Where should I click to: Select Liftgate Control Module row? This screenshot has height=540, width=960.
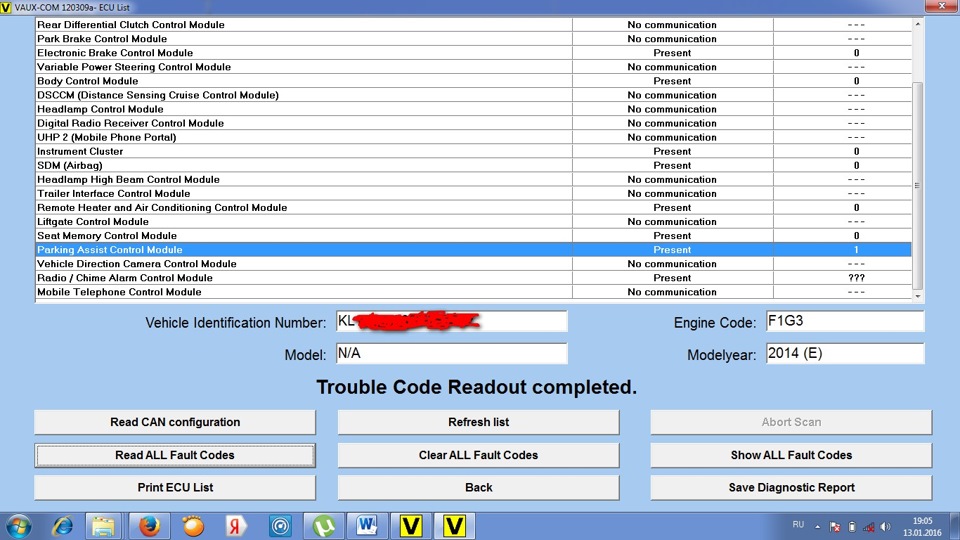pos(473,222)
